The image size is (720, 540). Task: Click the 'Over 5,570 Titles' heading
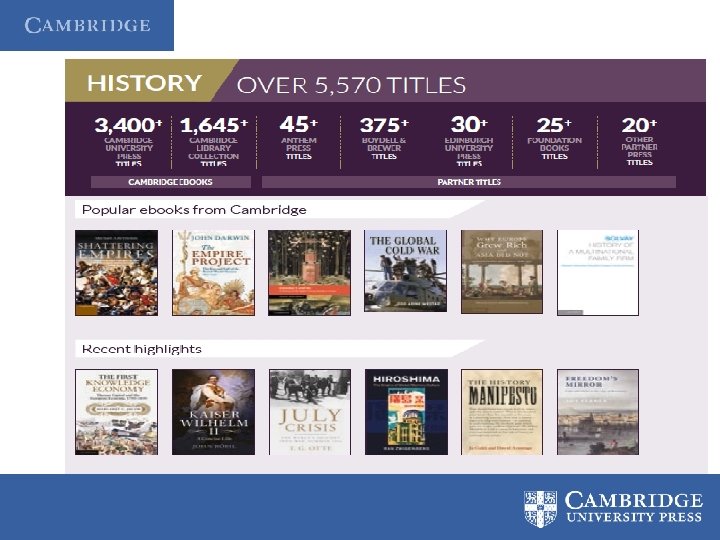(351, 85)
